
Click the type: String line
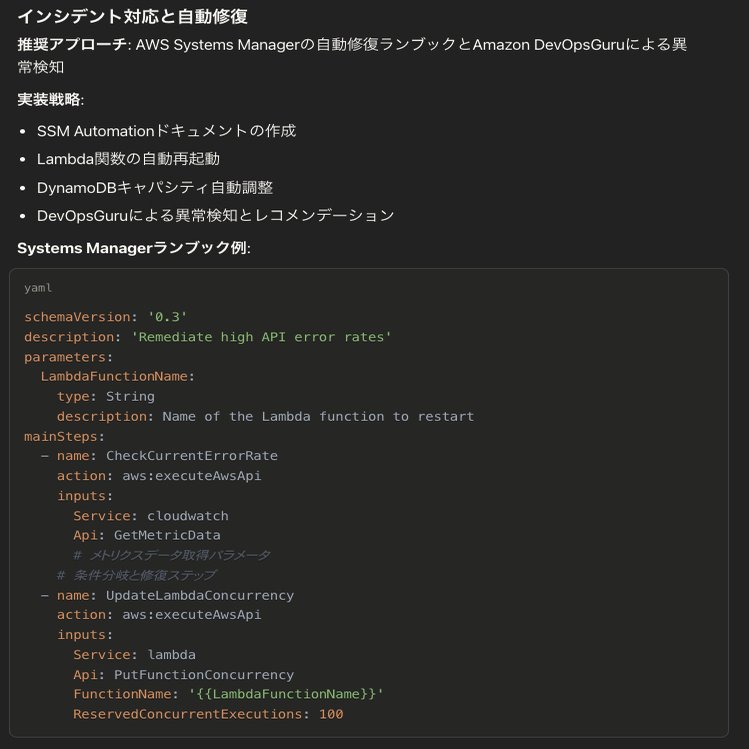pos(106,396)
